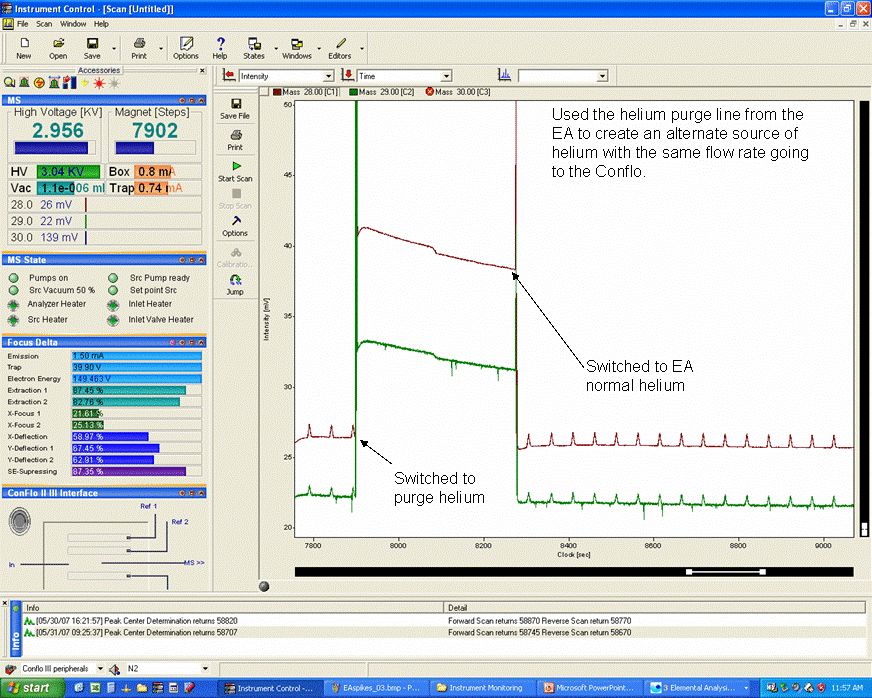Click the Conflo III peripherals icon at bottom left

pos(9,669)
